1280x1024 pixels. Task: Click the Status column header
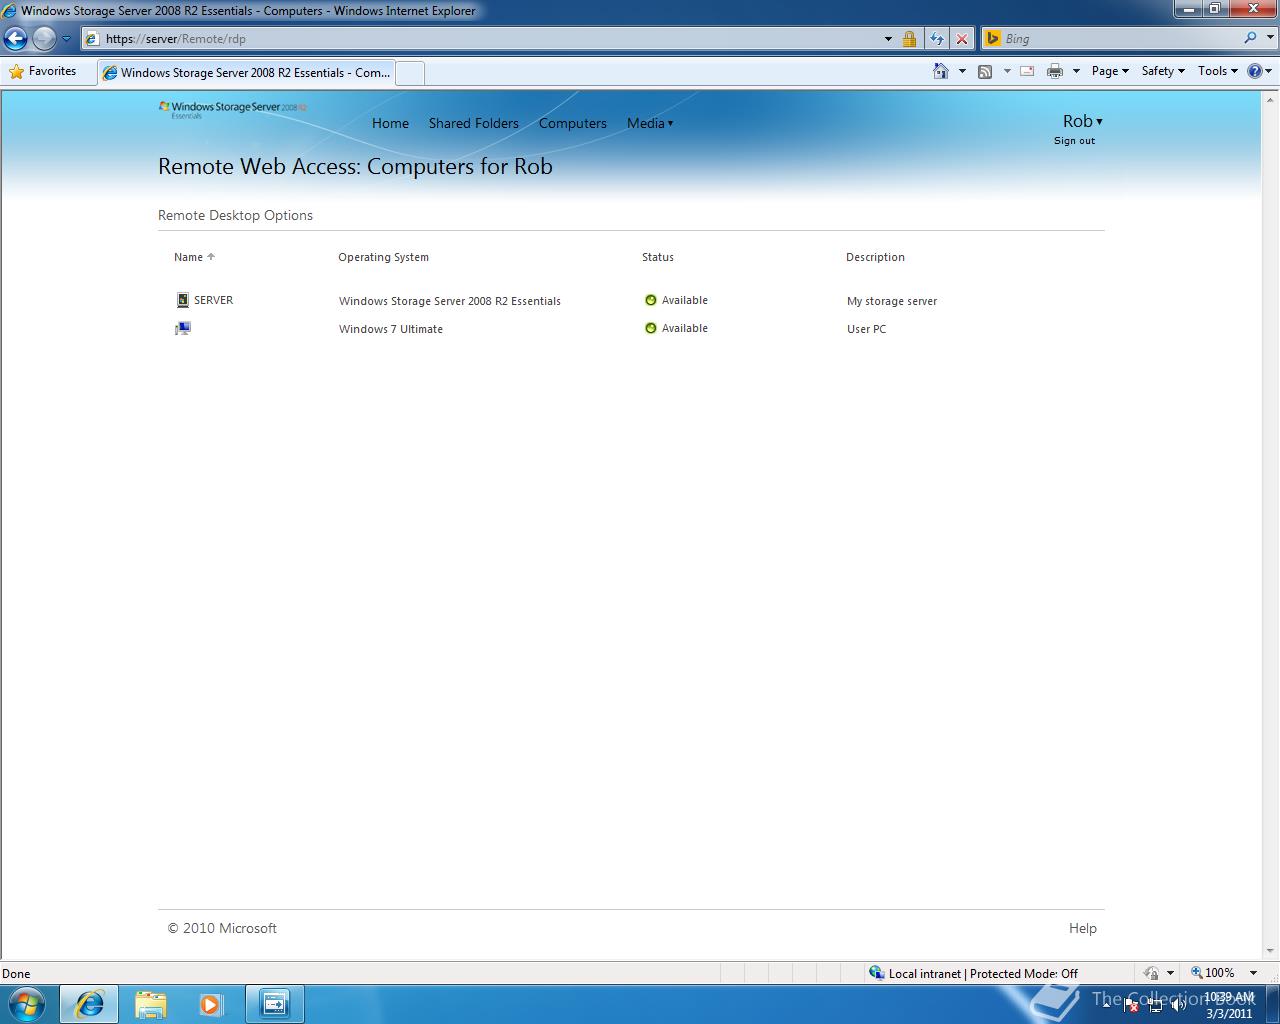pyautogui.click(x=658, y=257)
